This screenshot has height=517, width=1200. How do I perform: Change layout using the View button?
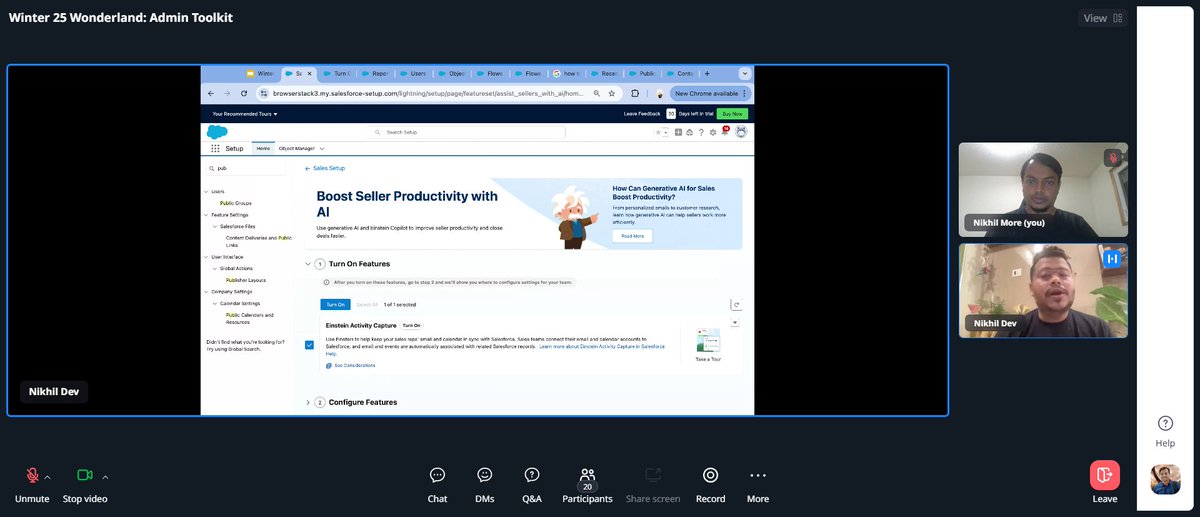(x=1103, y=18)
